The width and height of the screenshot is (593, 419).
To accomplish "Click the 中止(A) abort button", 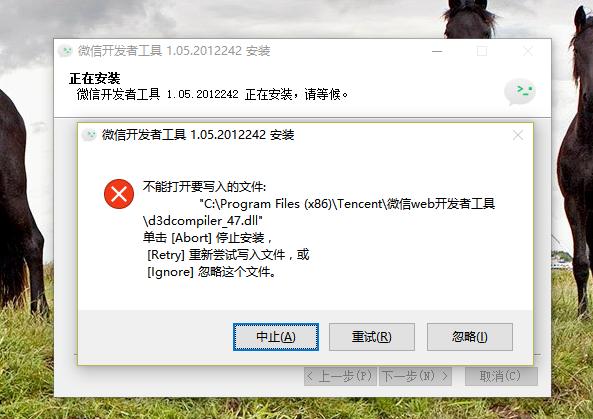I will point(276,337).
